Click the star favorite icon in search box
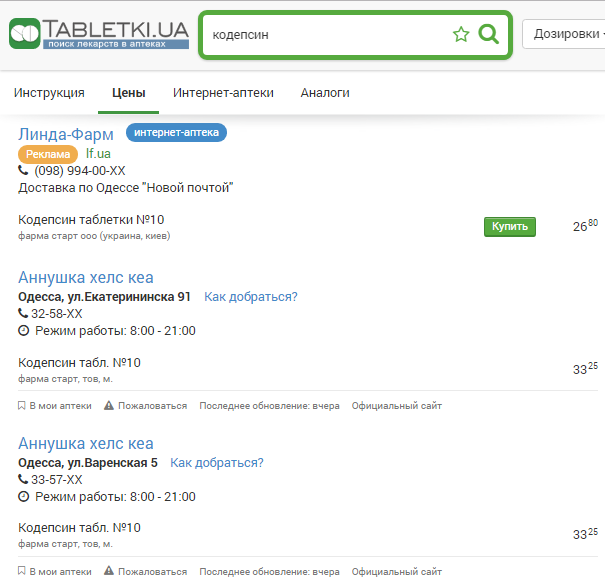The height and width of the screenshot is (588, 605). coord(461,35)
